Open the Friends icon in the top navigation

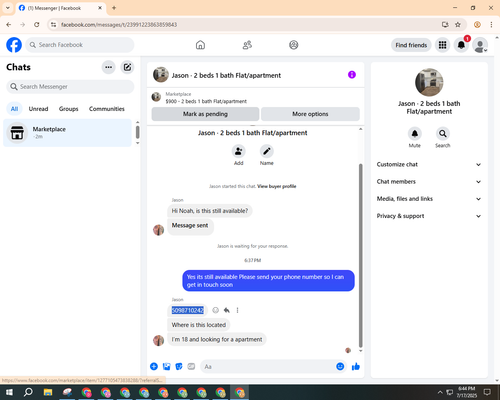pyautogui.click(x=247, y=45)
